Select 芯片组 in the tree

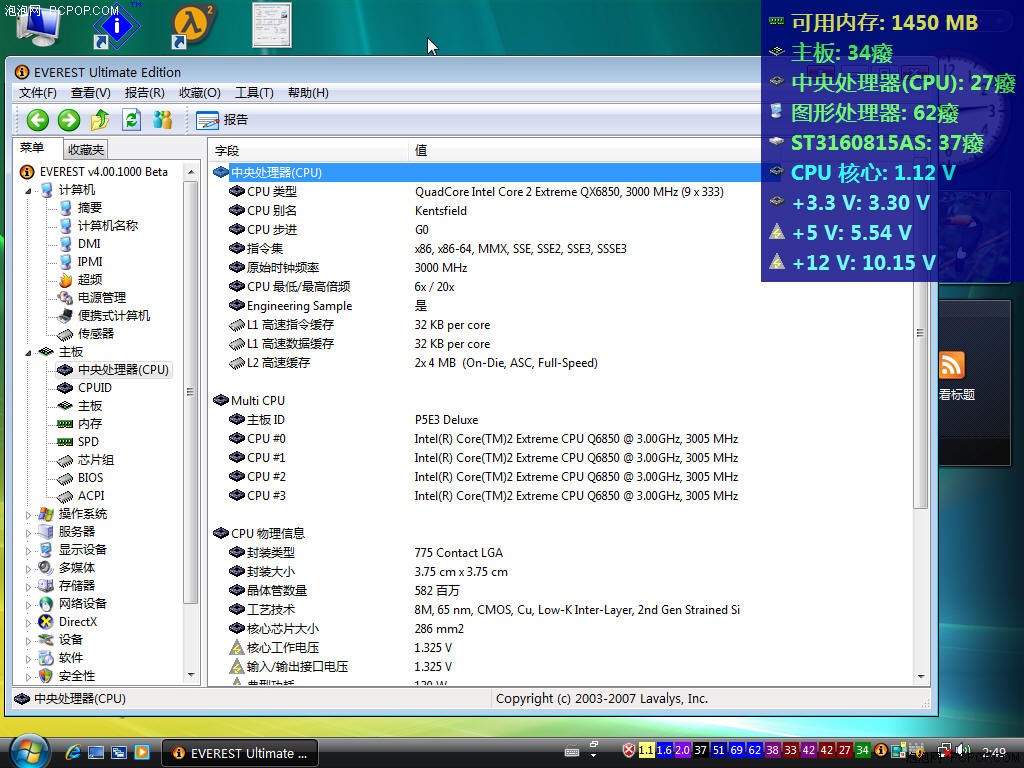[96, 460]
